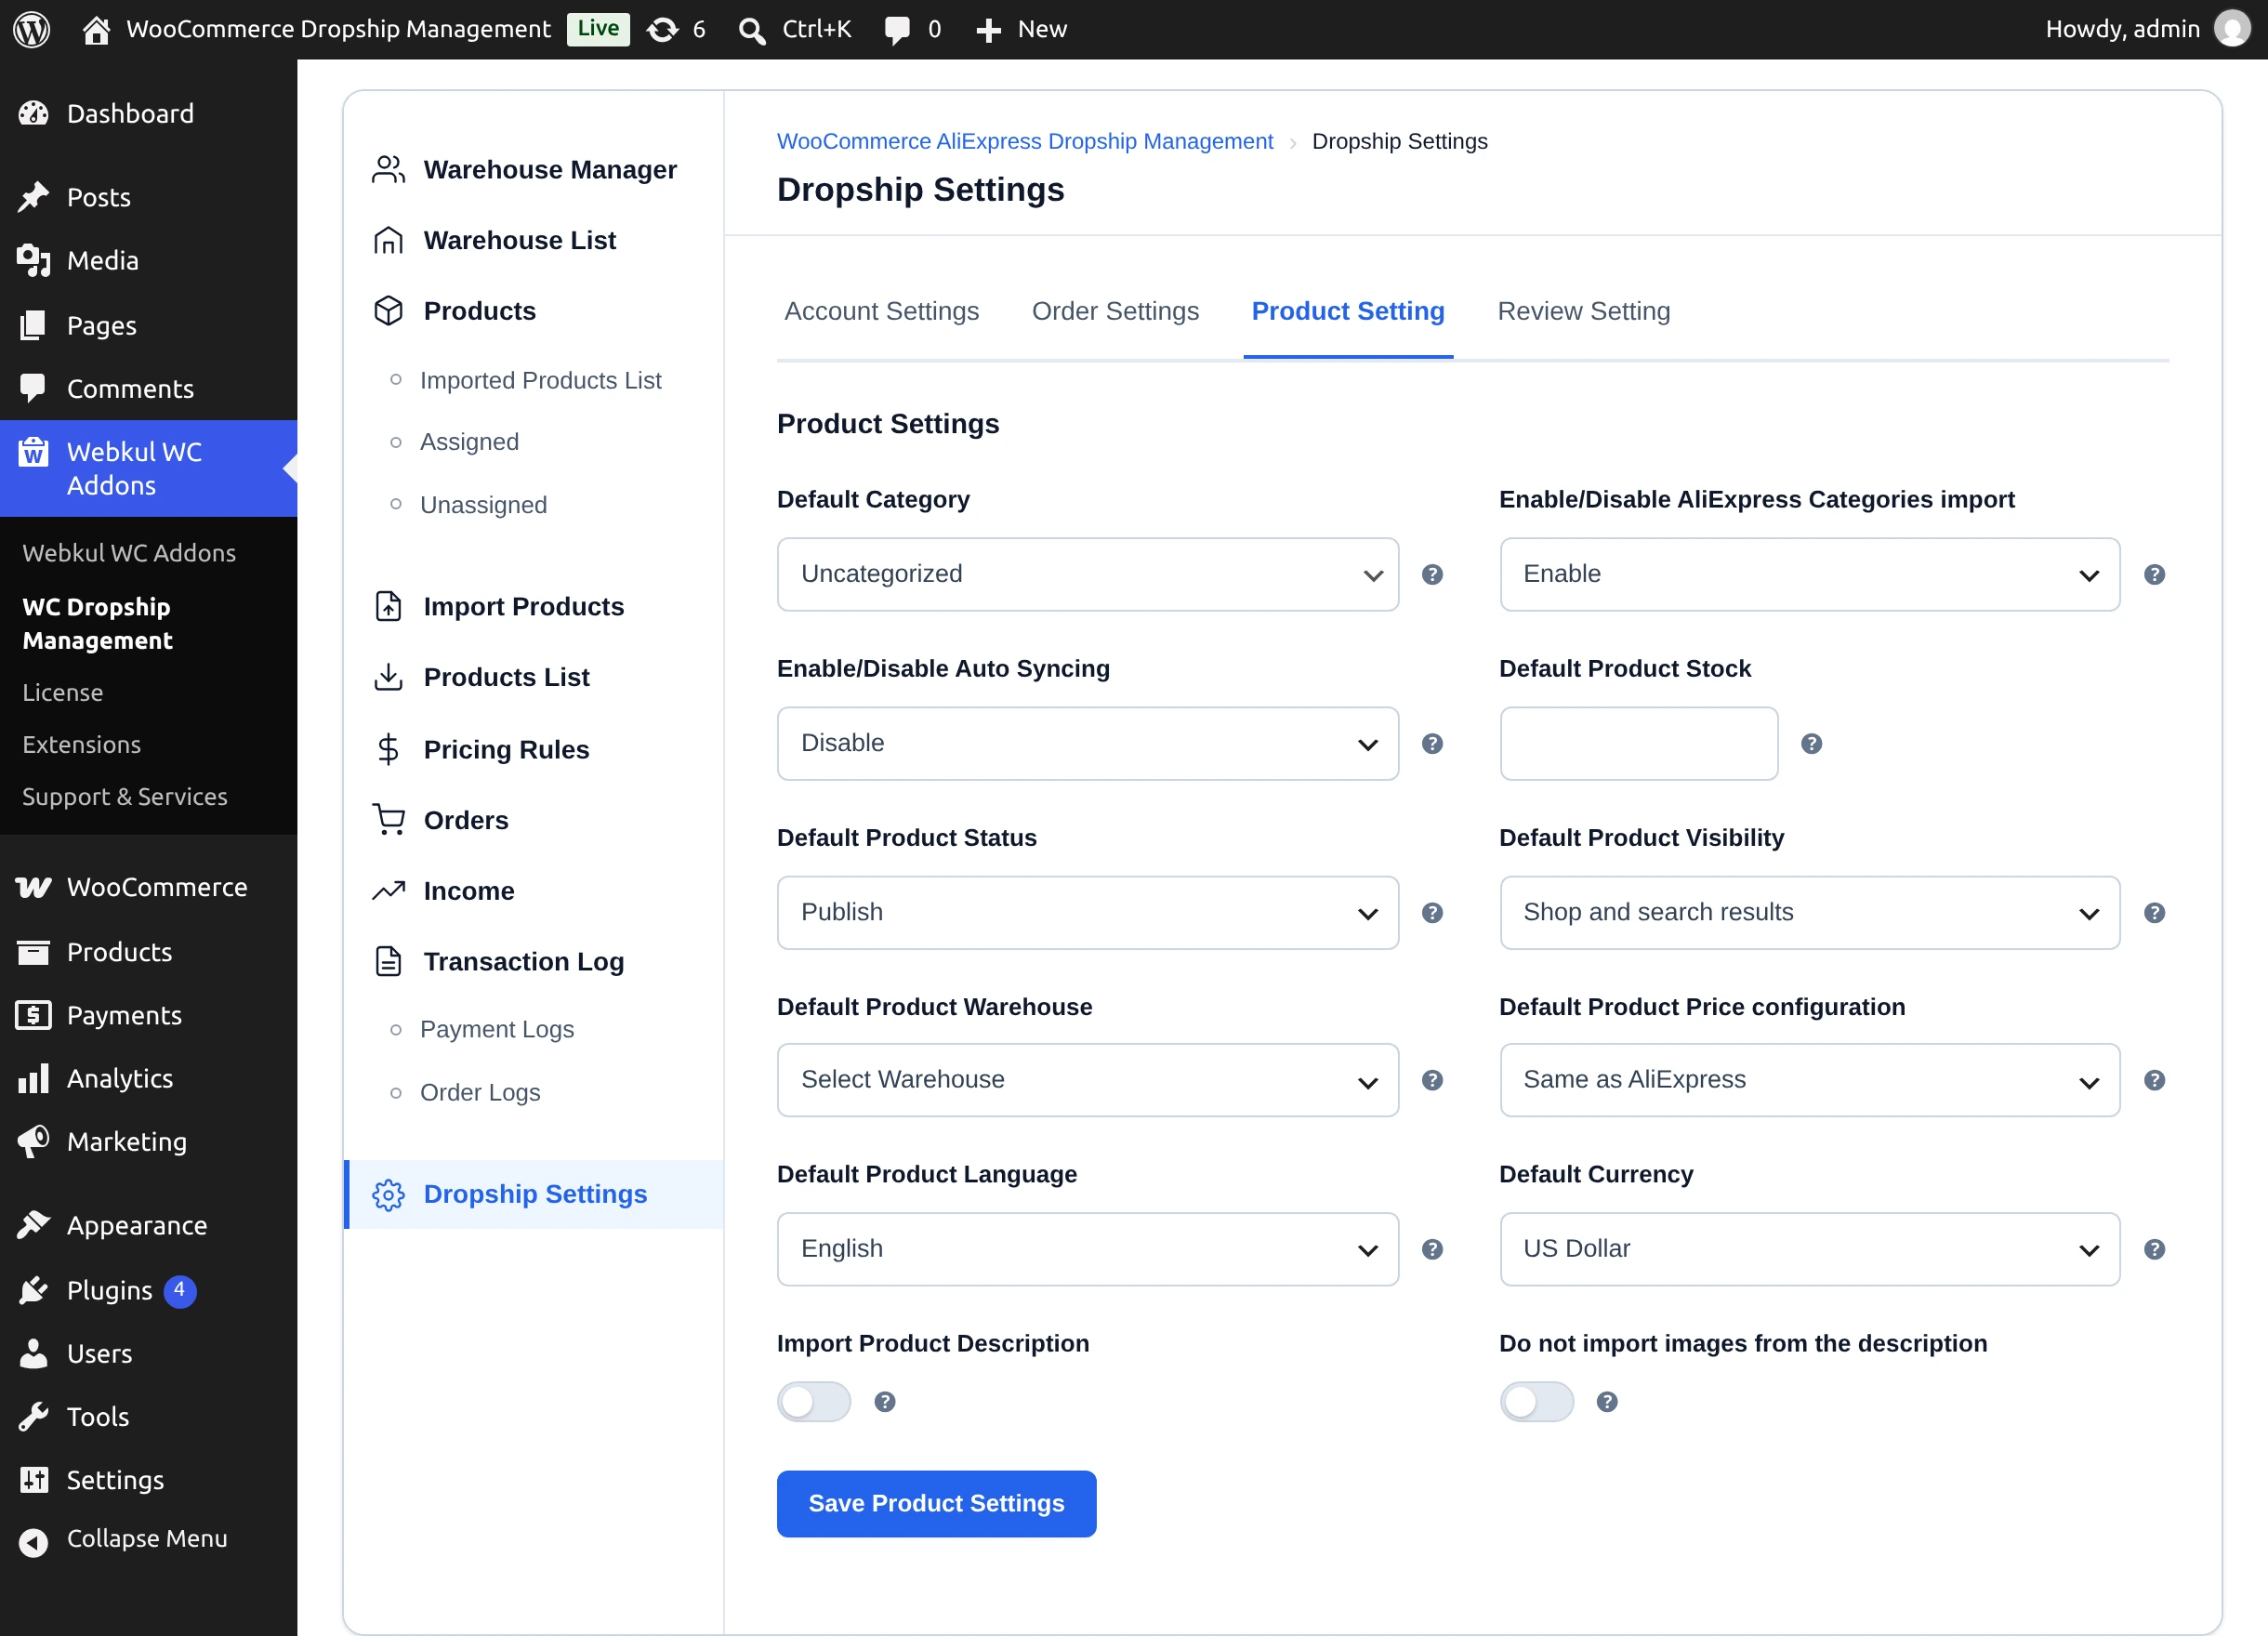Click help icon beside Default Product Stock
The image size is (2268, 1636).
pyautogui.click(x=1811, y=743)
